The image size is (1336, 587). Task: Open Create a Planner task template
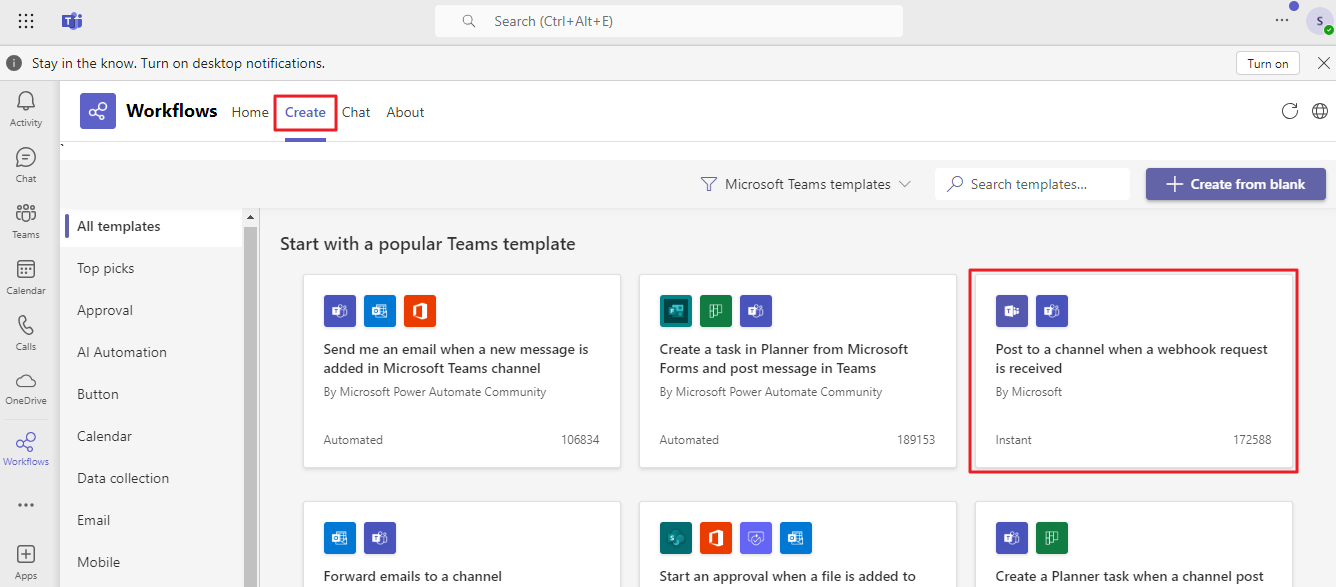[1134, 544]
